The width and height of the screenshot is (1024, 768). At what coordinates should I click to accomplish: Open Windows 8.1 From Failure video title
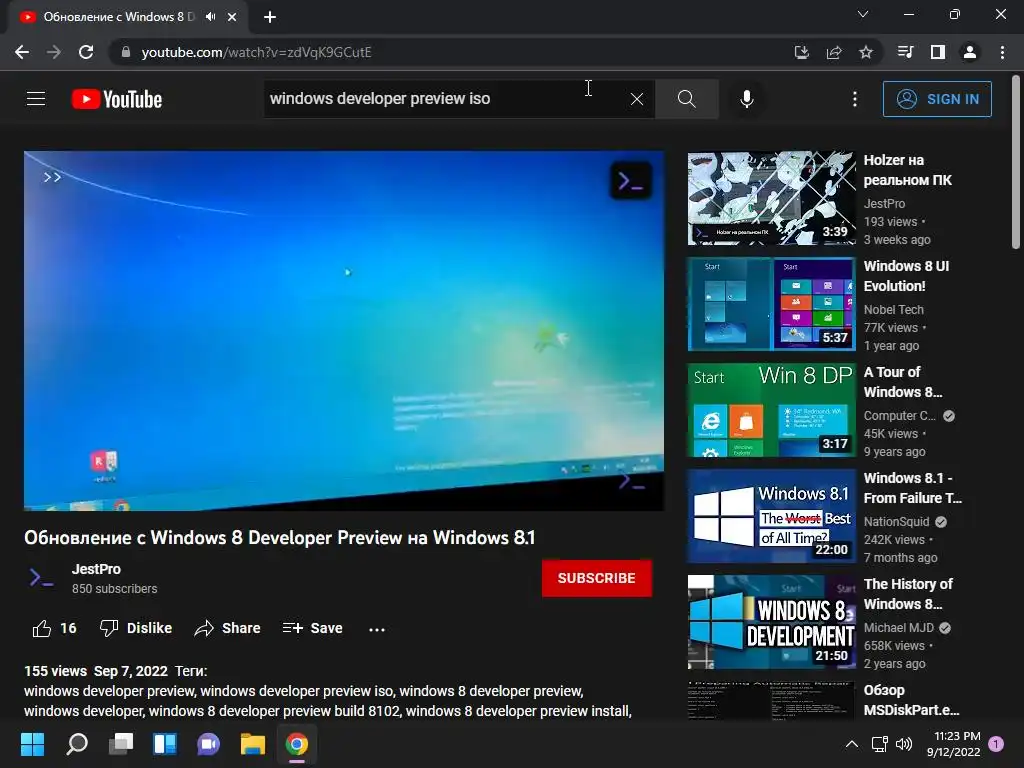click(x=912, y=488)
